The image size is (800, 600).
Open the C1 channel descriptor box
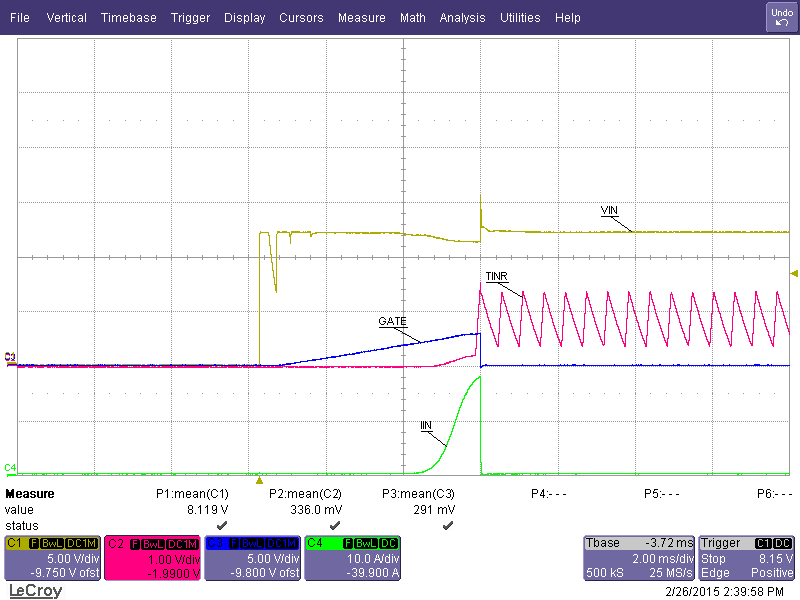(x=52, y=558)
